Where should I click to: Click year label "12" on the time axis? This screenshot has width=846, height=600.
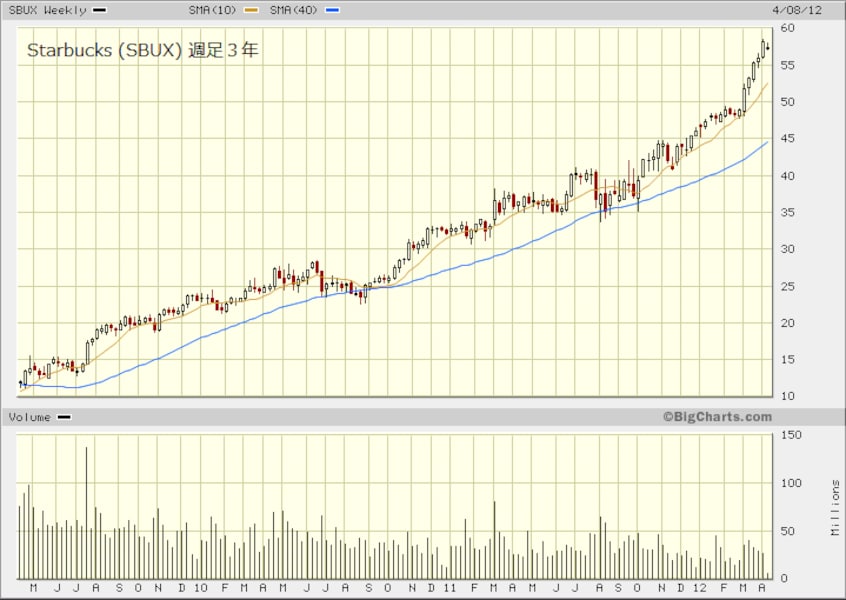[x=700, y=588]
